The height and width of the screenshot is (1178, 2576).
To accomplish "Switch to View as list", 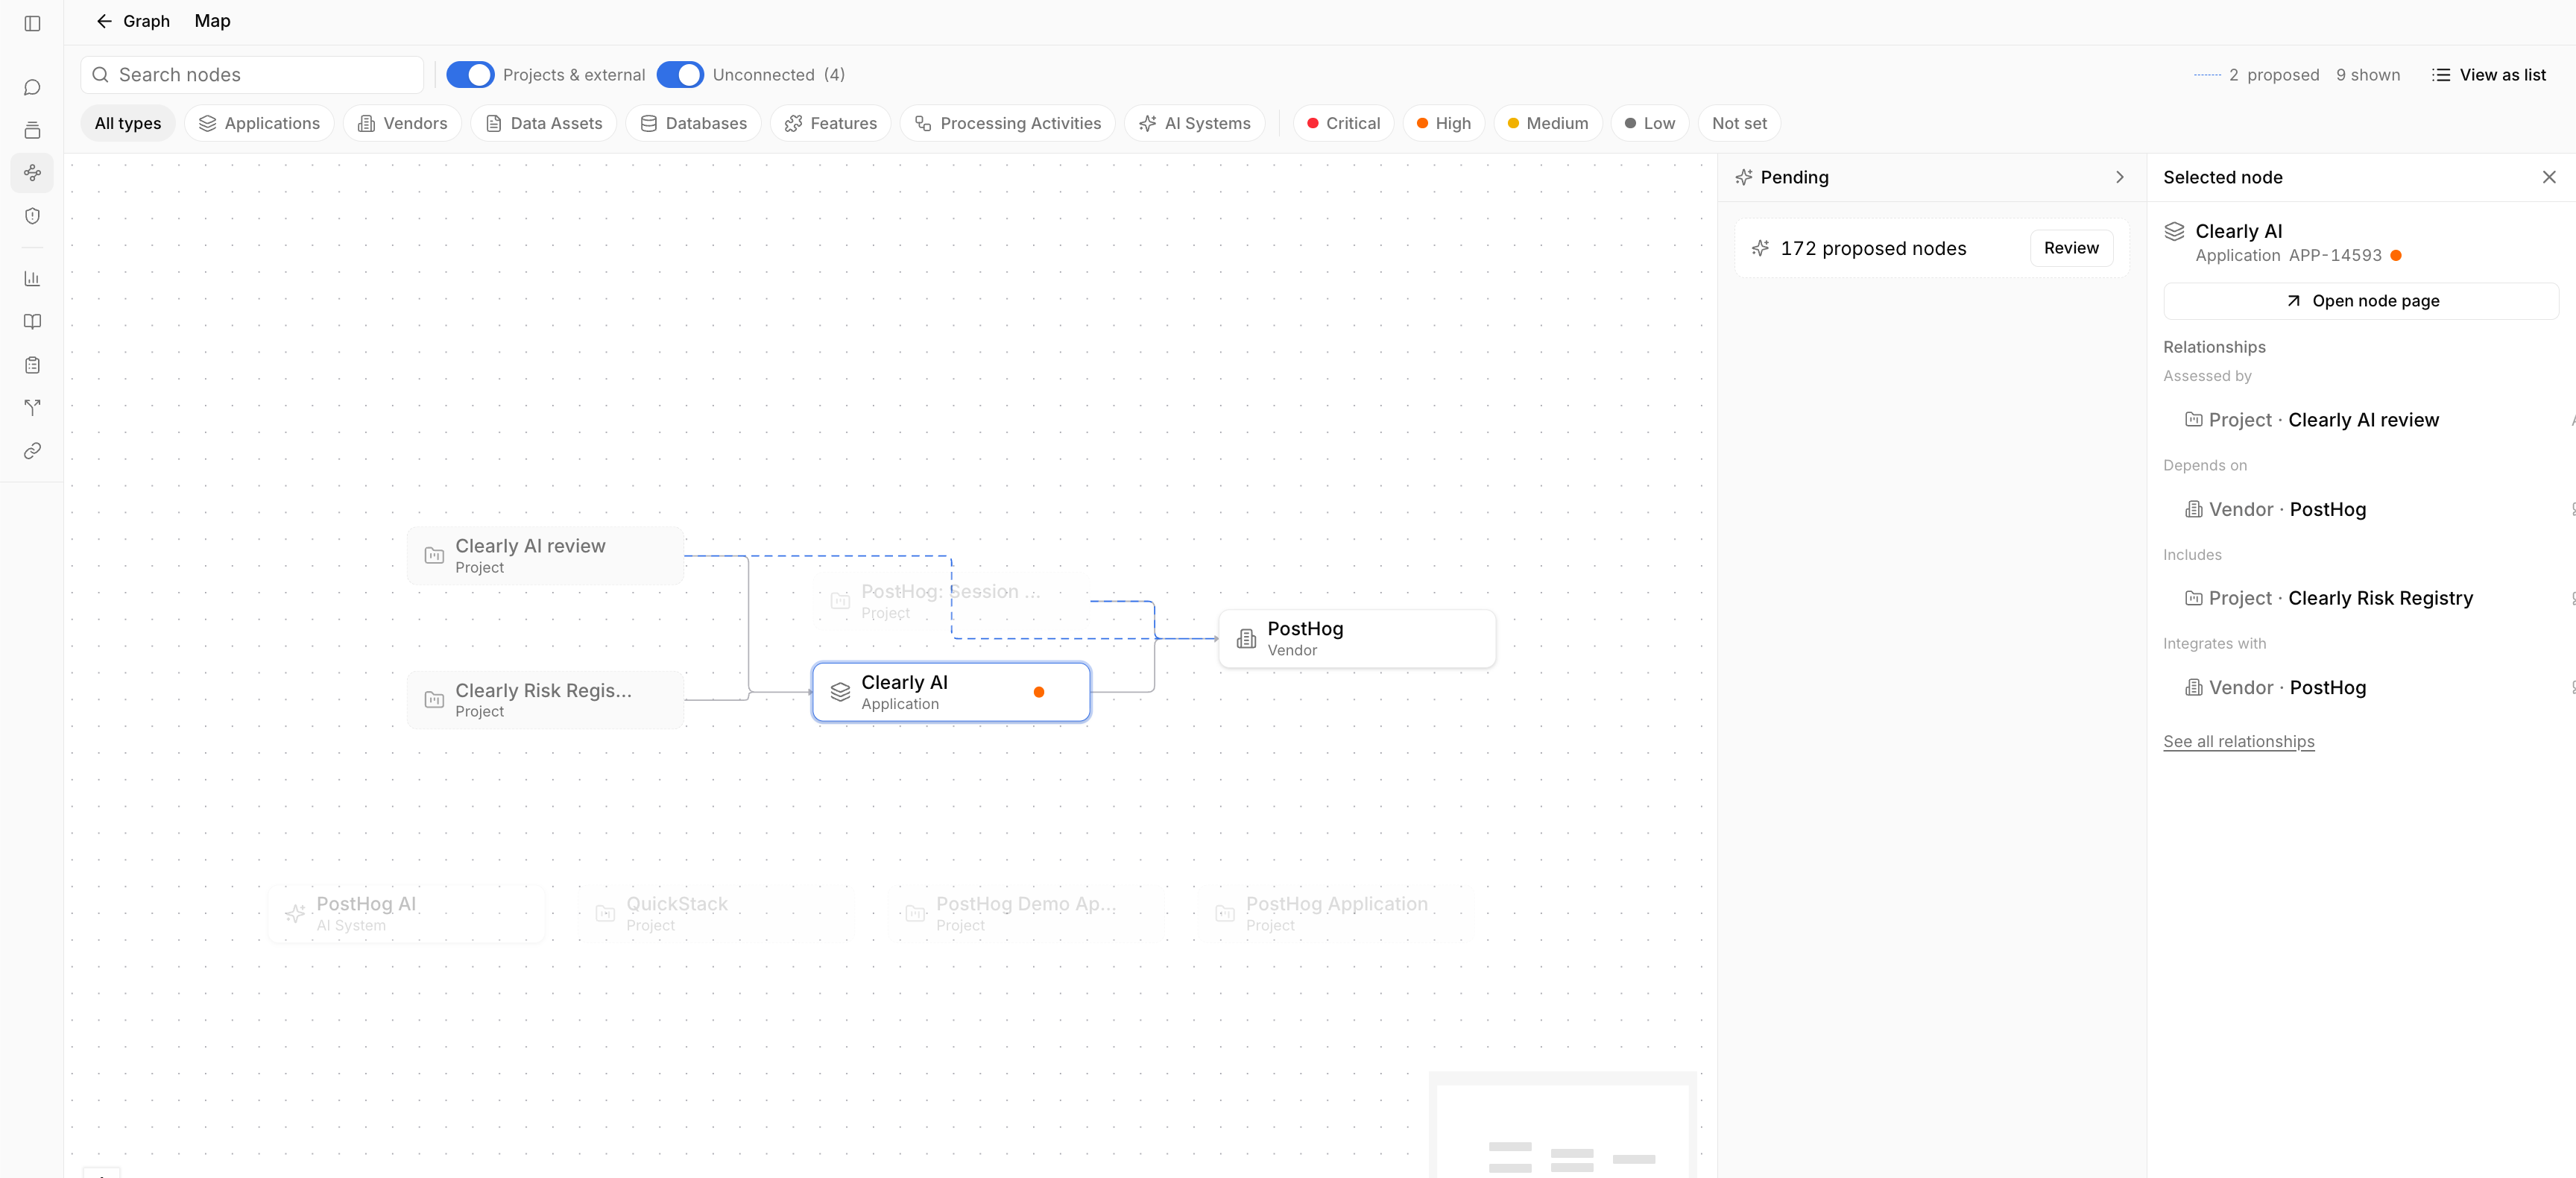I will click(x=2488, y=75).
